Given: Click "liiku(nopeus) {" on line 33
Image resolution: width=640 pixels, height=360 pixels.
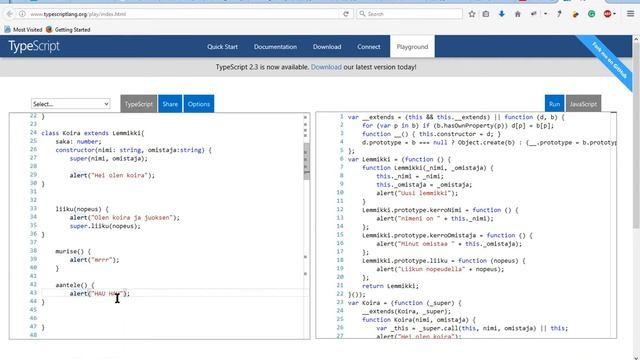Looking at the screenshot, I should click(82, 209).
